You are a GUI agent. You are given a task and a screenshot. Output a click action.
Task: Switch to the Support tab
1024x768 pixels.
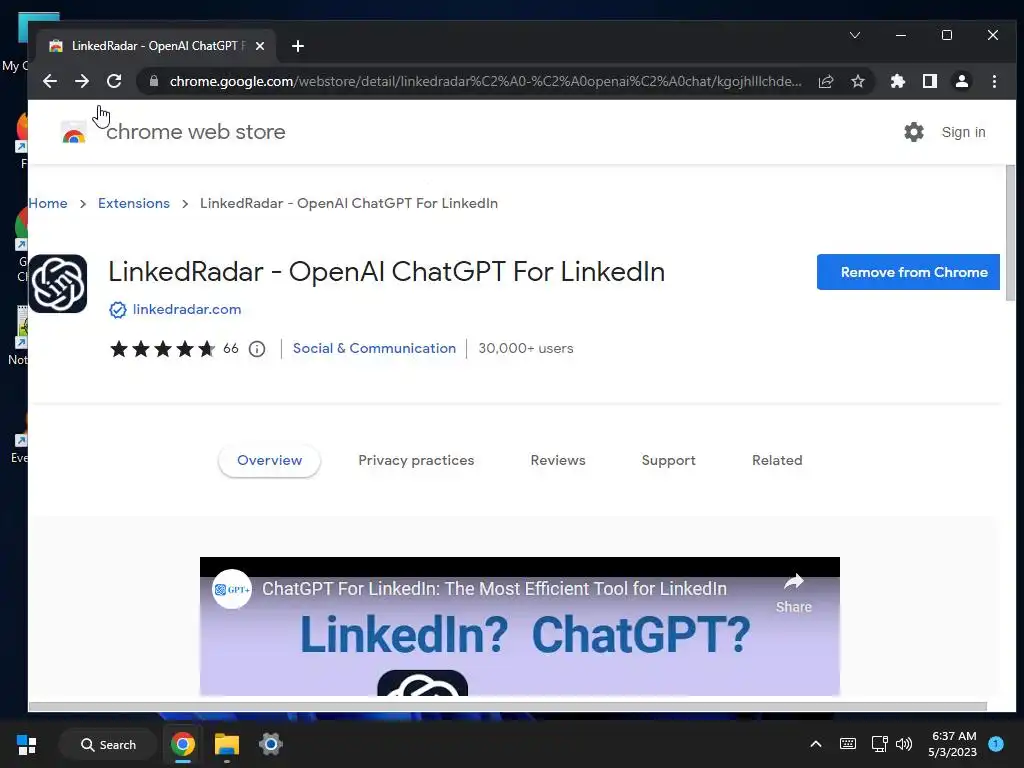(669, 460)
